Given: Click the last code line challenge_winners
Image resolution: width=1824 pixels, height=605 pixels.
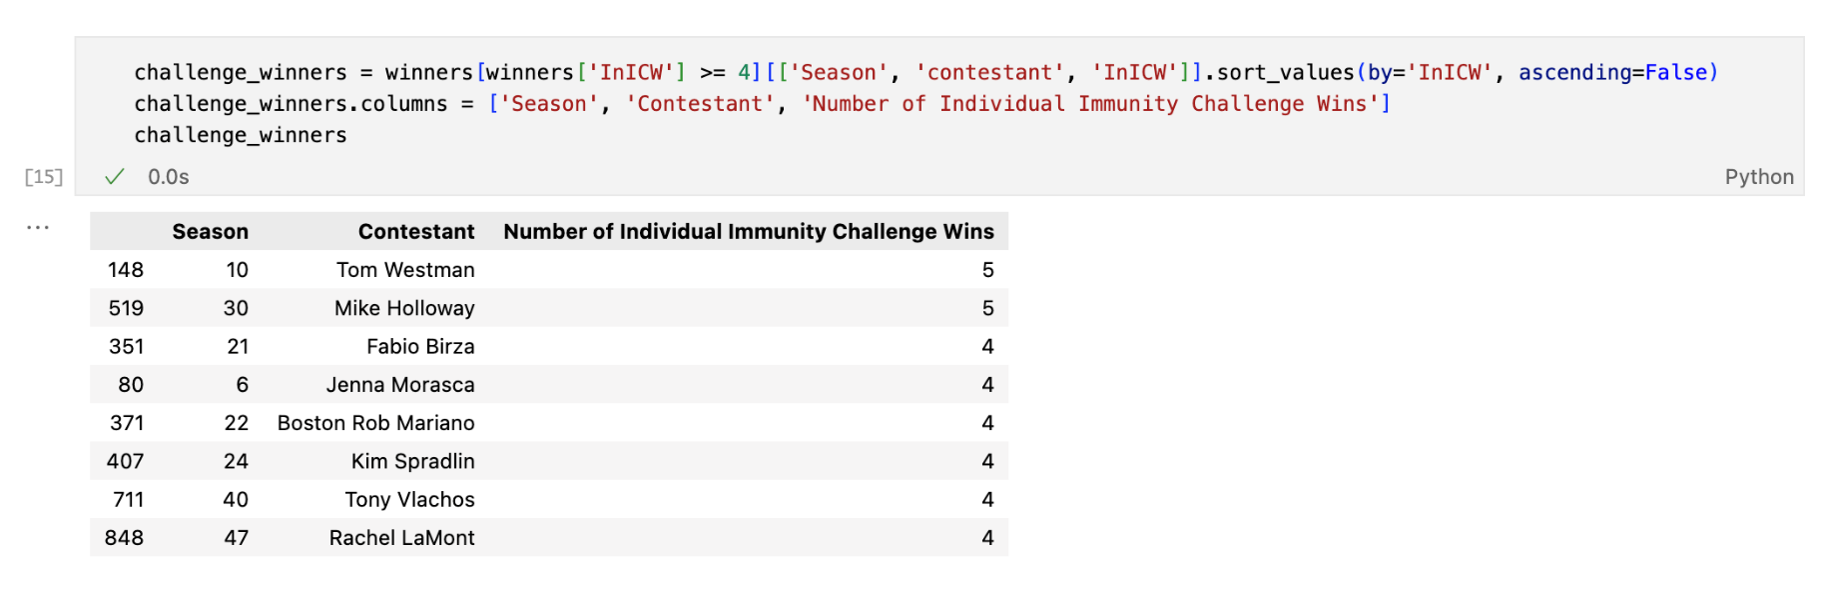Looking at the screenshot, I should (x=240, y=135).
